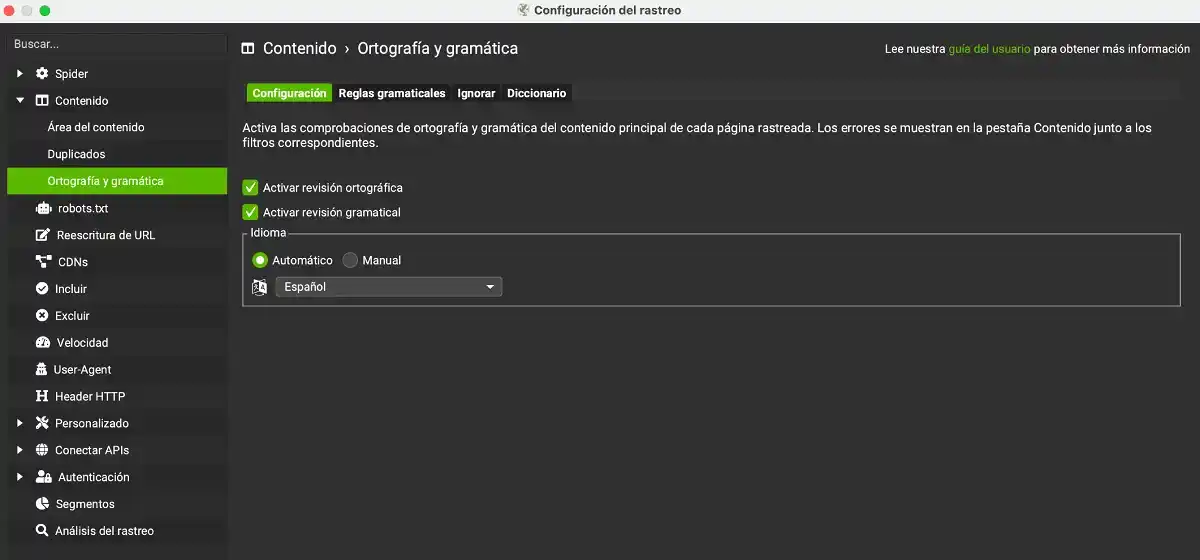The height and width of the screenshot is (560, 1200).
Task: Focus the Buscar search field
Action: 117,44
